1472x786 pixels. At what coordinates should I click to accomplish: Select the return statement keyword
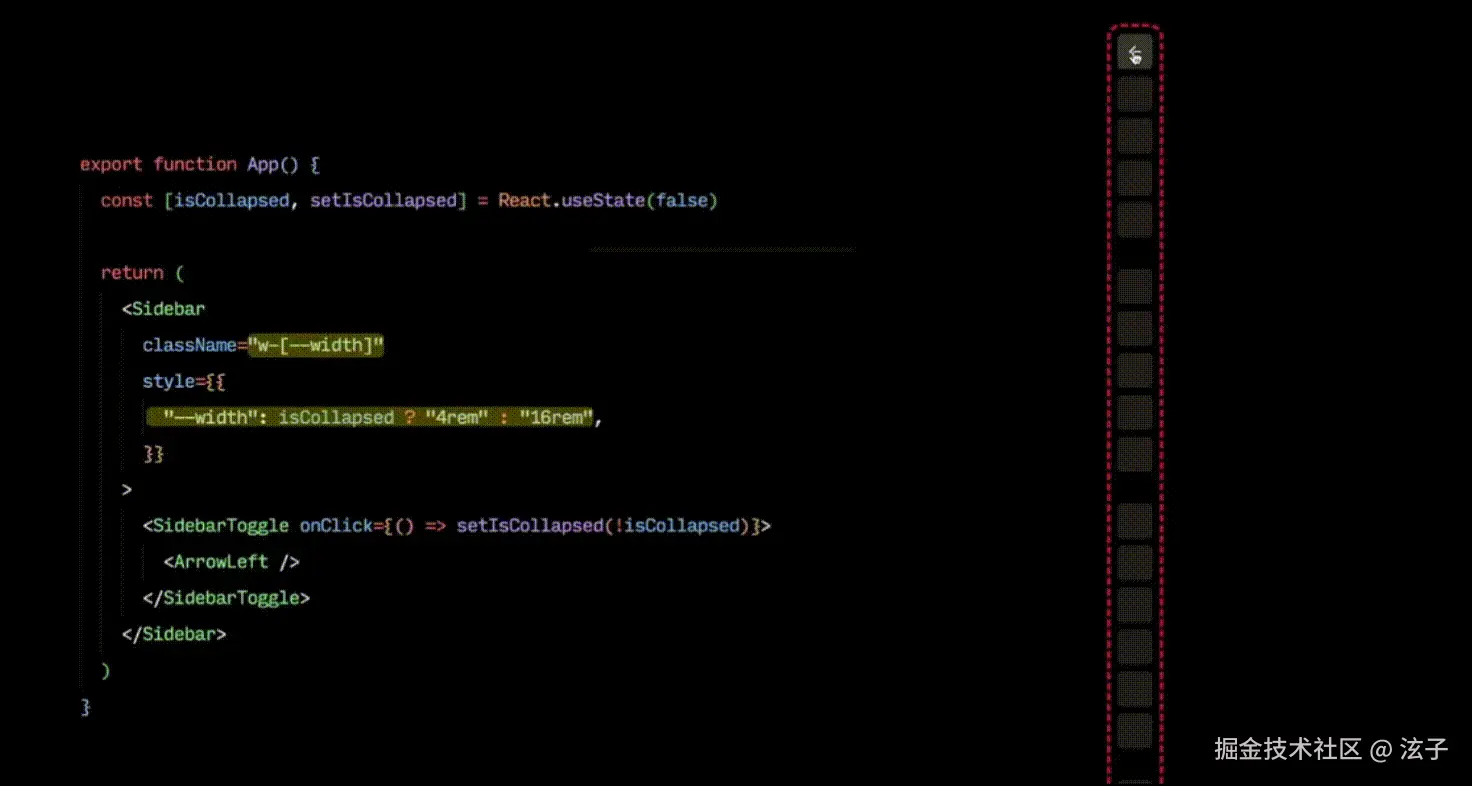(x=131, y=272)
